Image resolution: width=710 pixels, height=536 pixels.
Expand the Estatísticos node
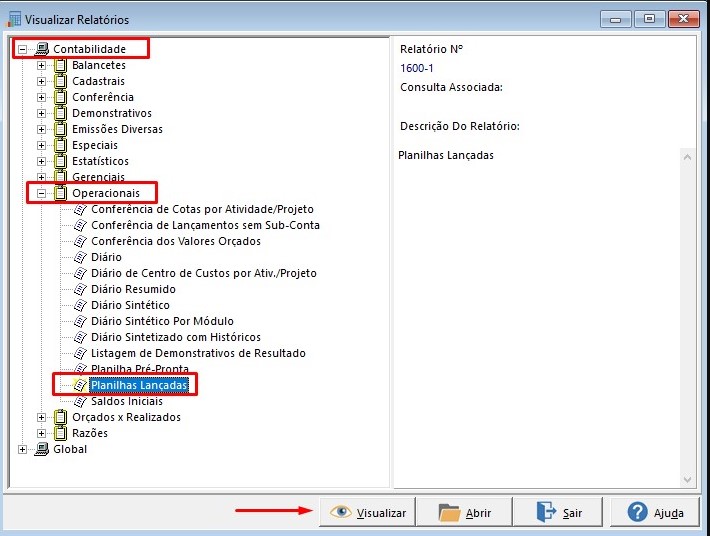pos(41,161)
